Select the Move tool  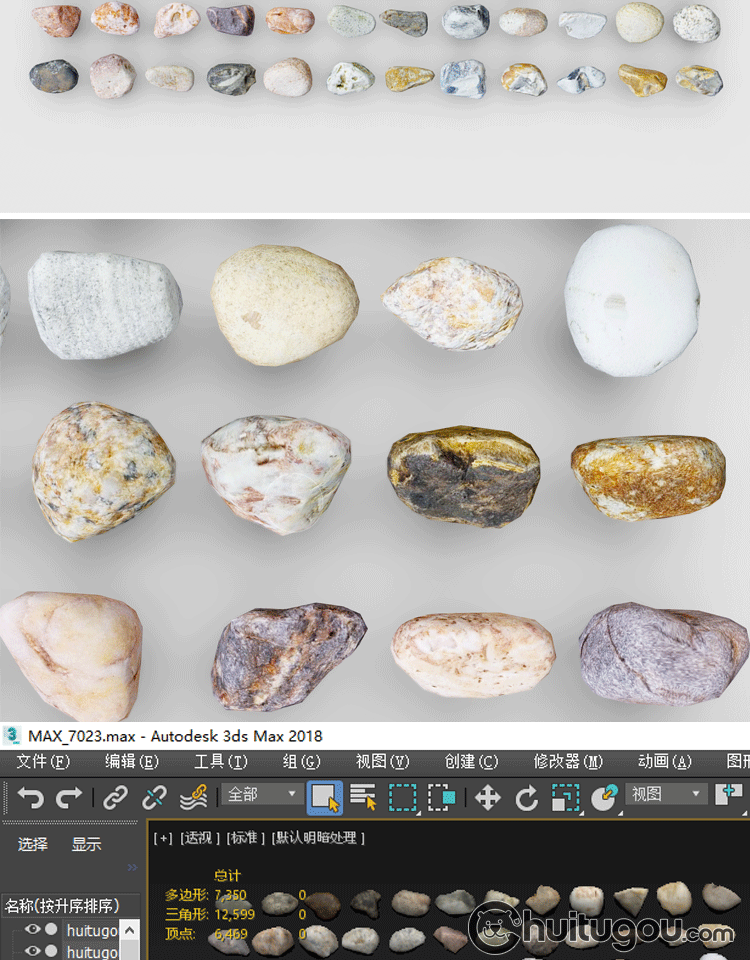pos(488,797)
